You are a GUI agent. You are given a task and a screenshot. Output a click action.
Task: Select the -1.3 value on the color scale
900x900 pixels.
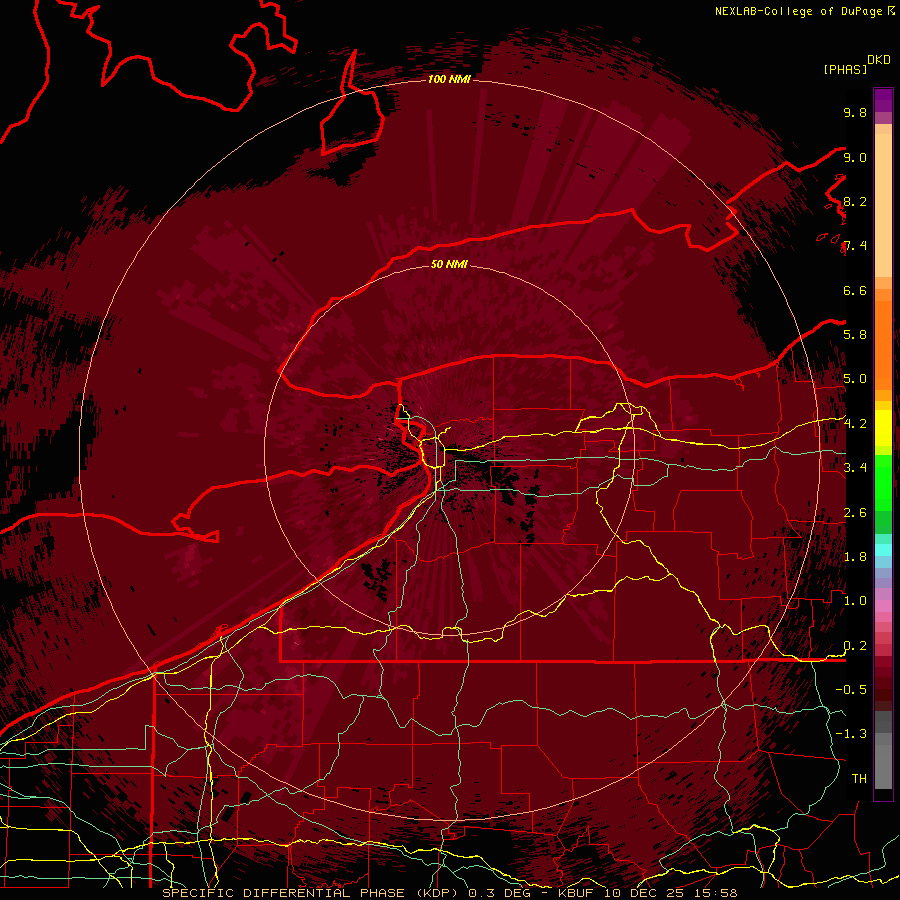851,734
